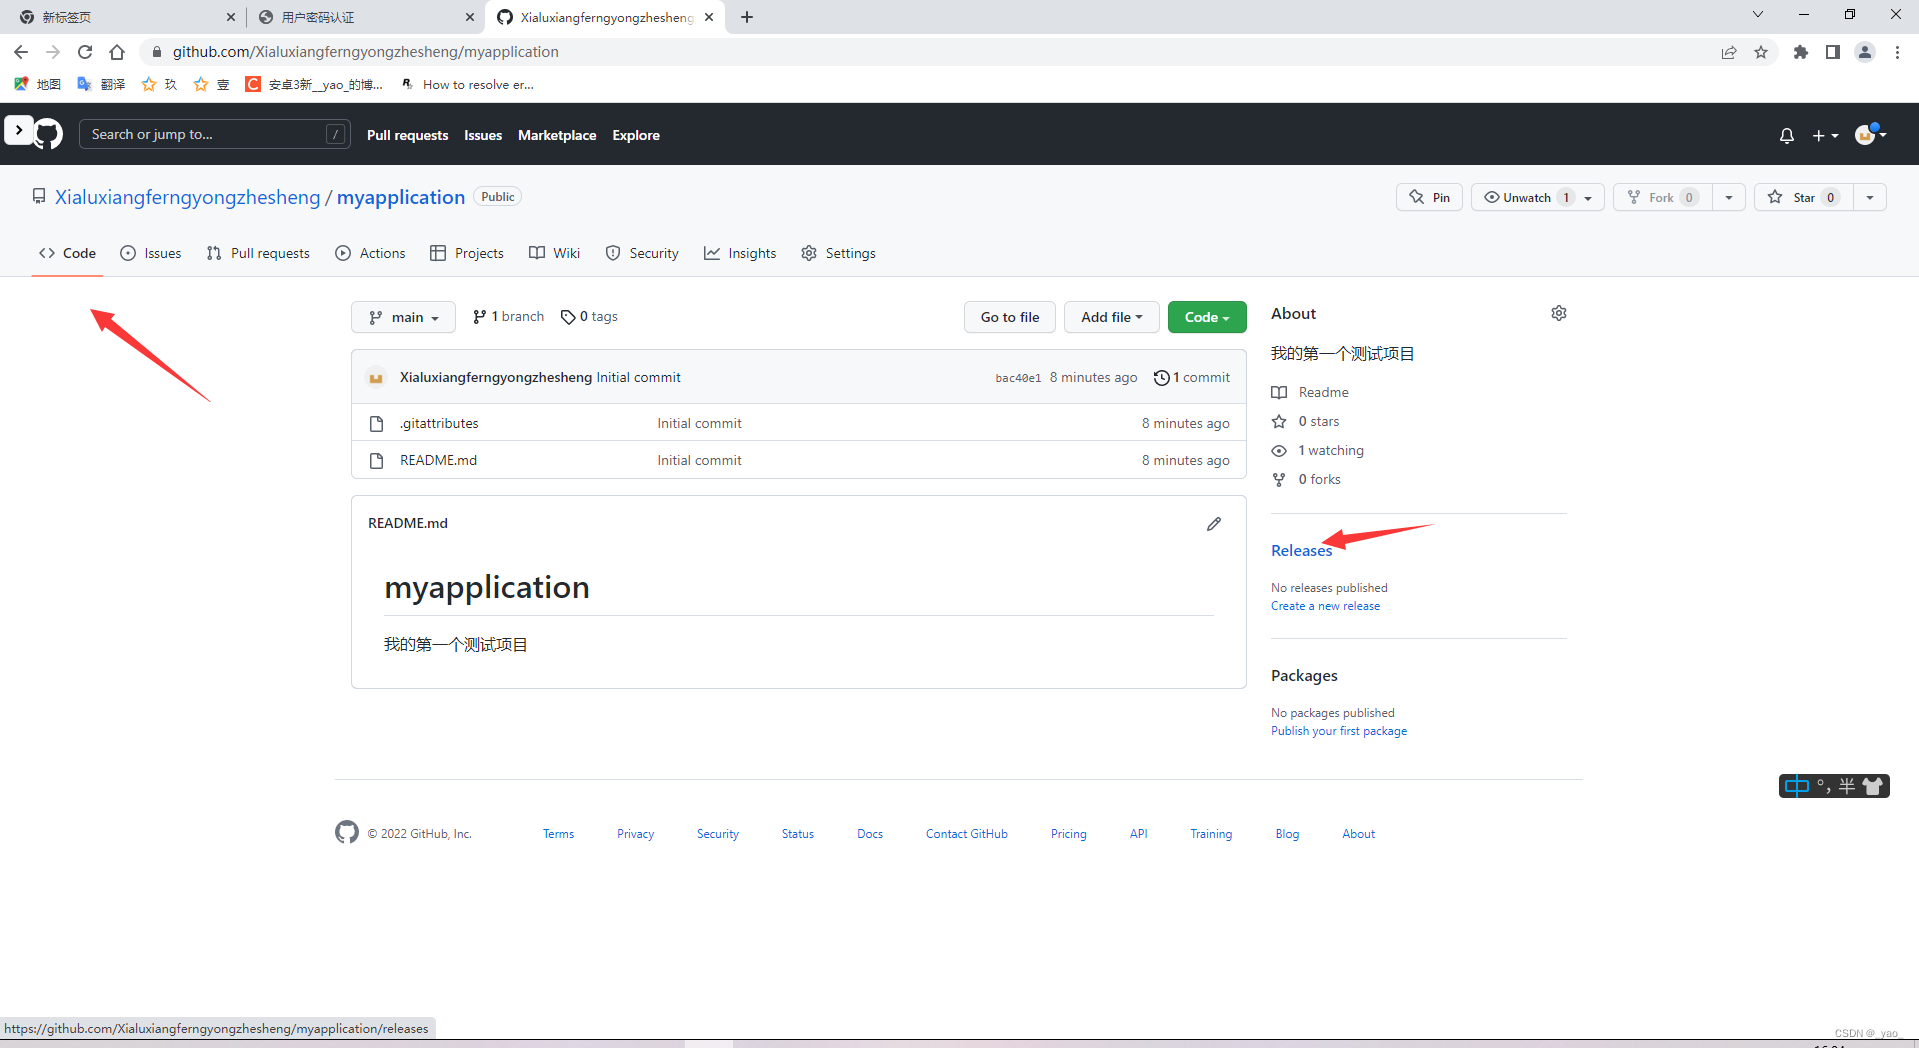The image size is (1919, 1048).
Task: Click Create a new release
Action: pyautogui.click(x=1325, y=606)
